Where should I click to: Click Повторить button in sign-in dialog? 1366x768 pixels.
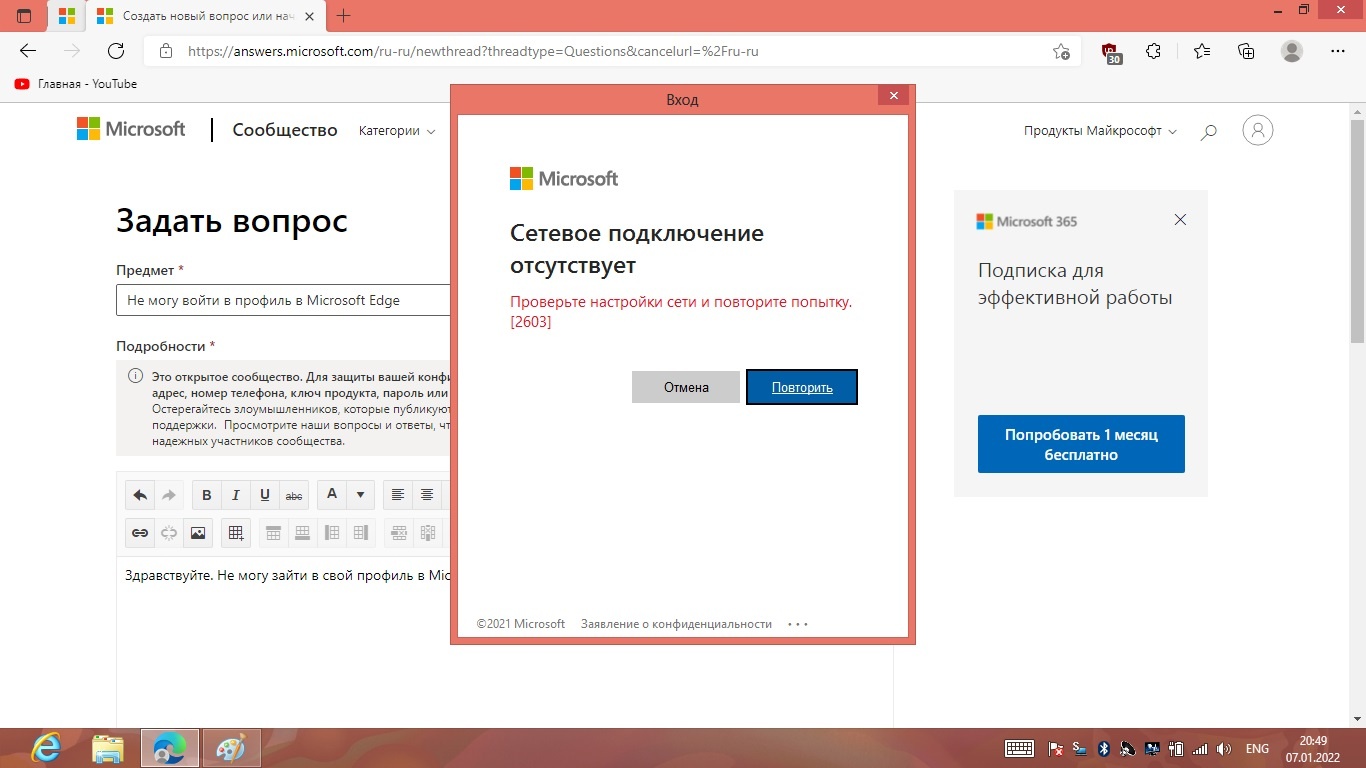click(x=802, y=387)
